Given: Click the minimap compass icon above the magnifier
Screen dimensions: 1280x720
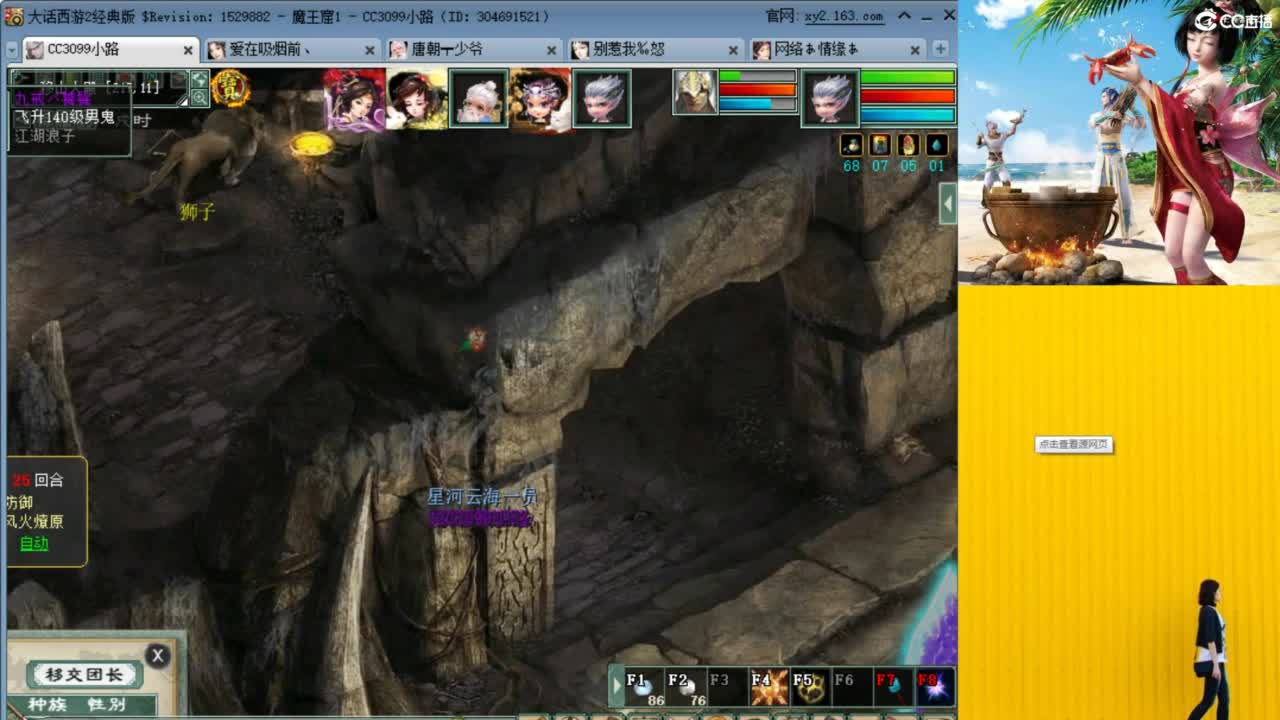Looking at the screenshot, I should click(199, 79).
